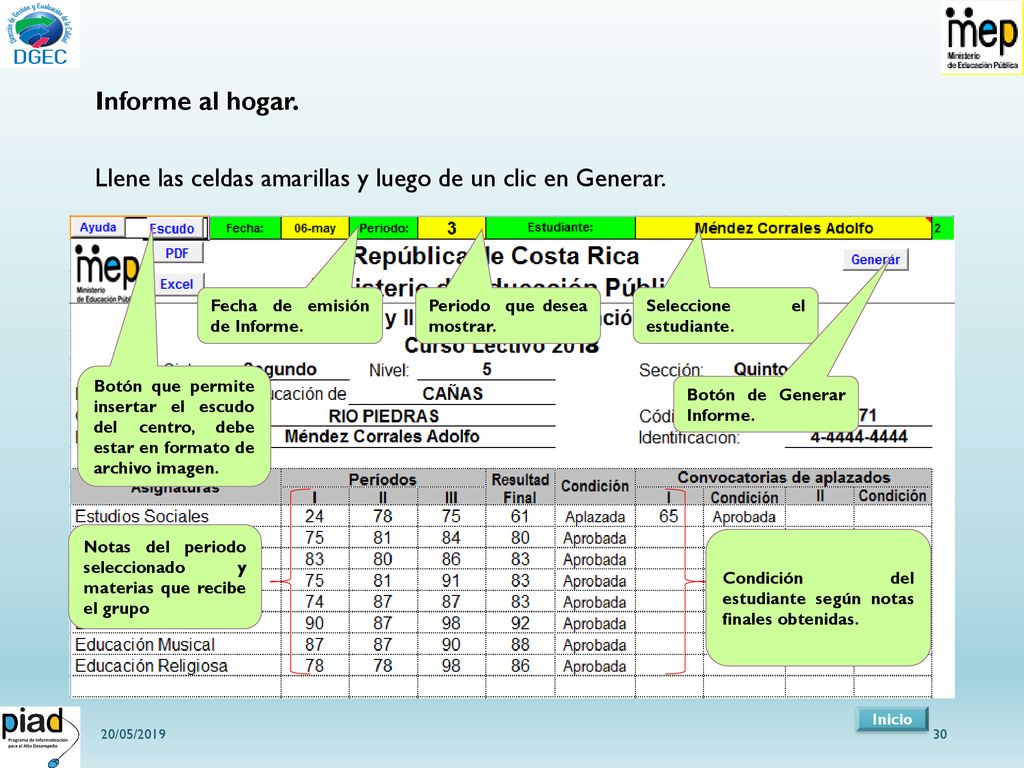1024x768 pixels.
Task: Click the identification number 4-4444-4444
Action: tap(858, 437)
